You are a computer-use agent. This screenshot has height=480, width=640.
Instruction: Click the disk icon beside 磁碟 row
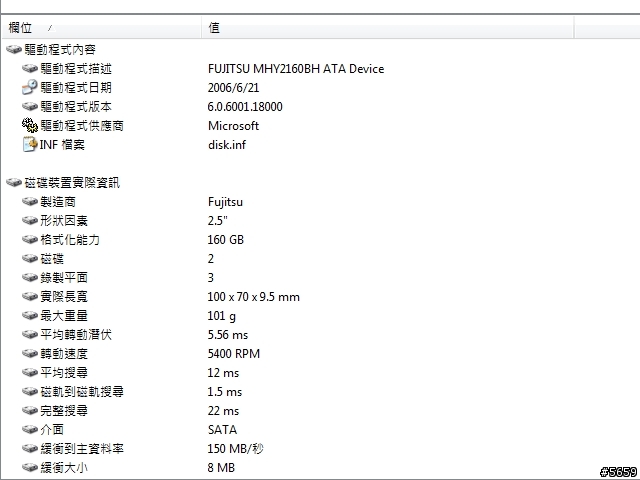coord(30,258)
